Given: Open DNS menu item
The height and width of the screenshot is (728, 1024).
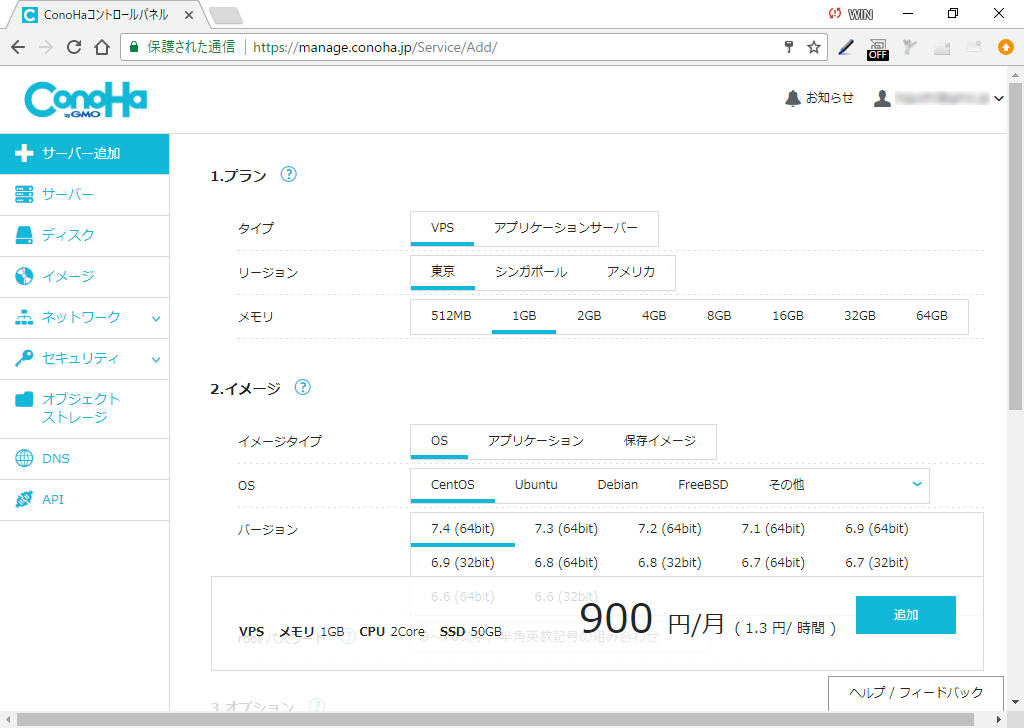Looking at the screenshot, I should (x=84, y=458).
